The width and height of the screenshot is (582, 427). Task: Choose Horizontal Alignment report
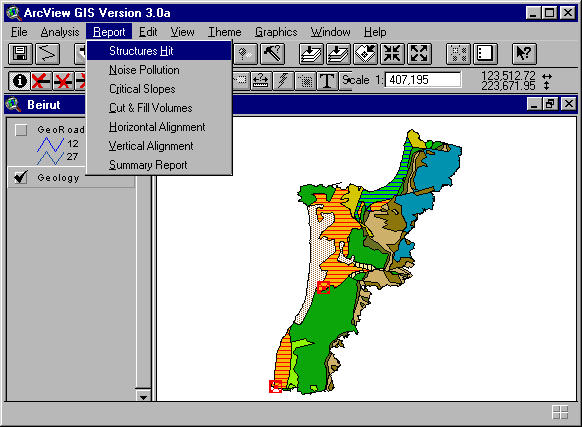[159, 127]
